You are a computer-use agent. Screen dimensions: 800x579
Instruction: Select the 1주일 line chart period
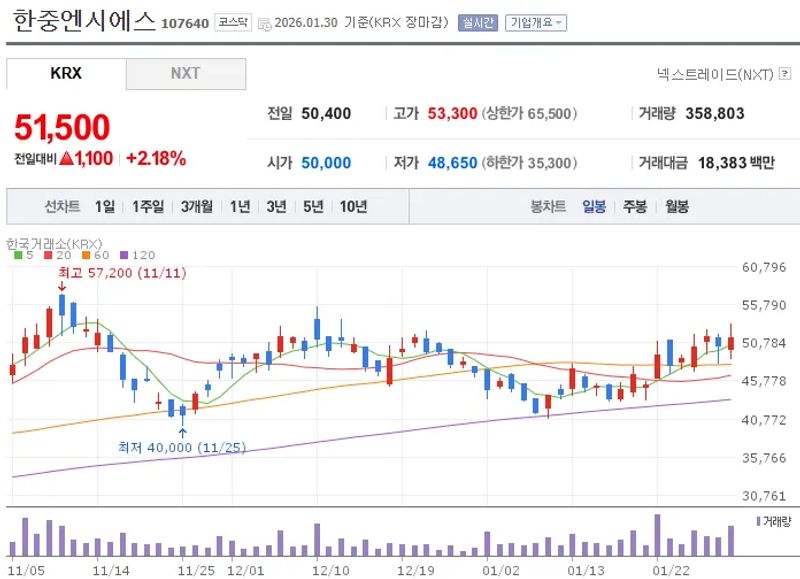click(148, 207)
